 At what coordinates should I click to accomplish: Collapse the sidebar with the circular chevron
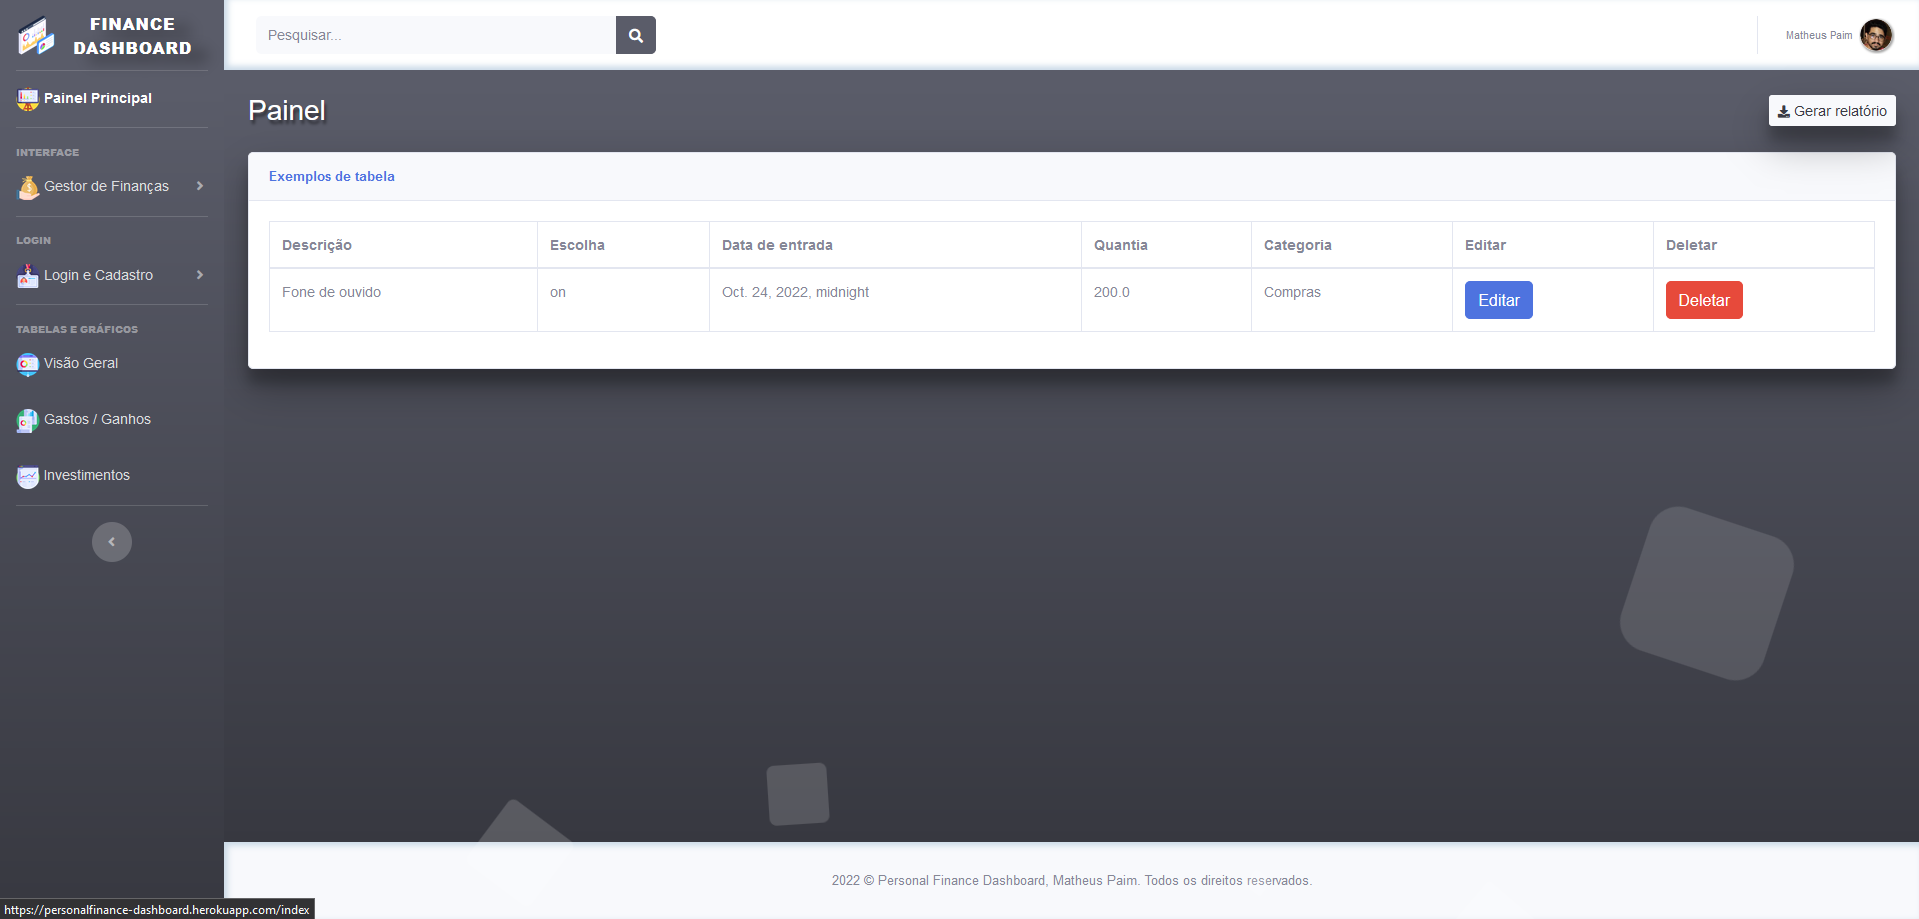pos(111,541)
